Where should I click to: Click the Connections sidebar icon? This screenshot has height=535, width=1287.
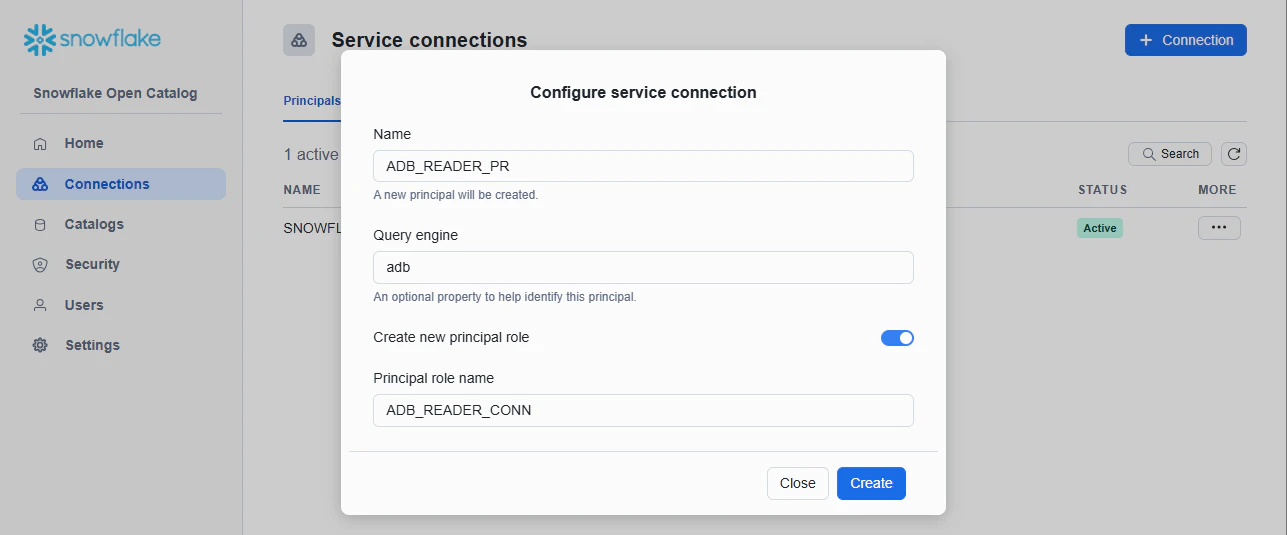coord(40,184)
